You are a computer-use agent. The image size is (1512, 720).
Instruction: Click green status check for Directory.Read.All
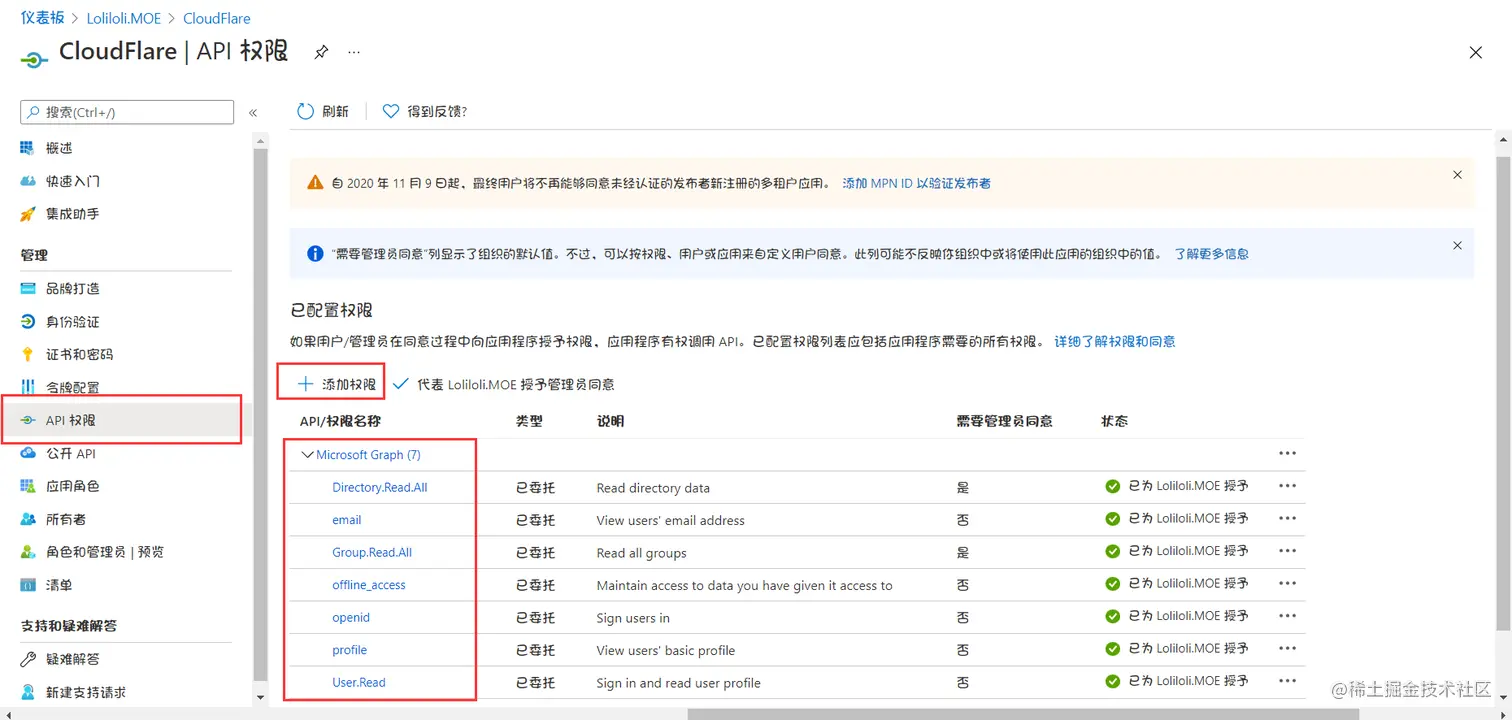(x=1112, y=487)
